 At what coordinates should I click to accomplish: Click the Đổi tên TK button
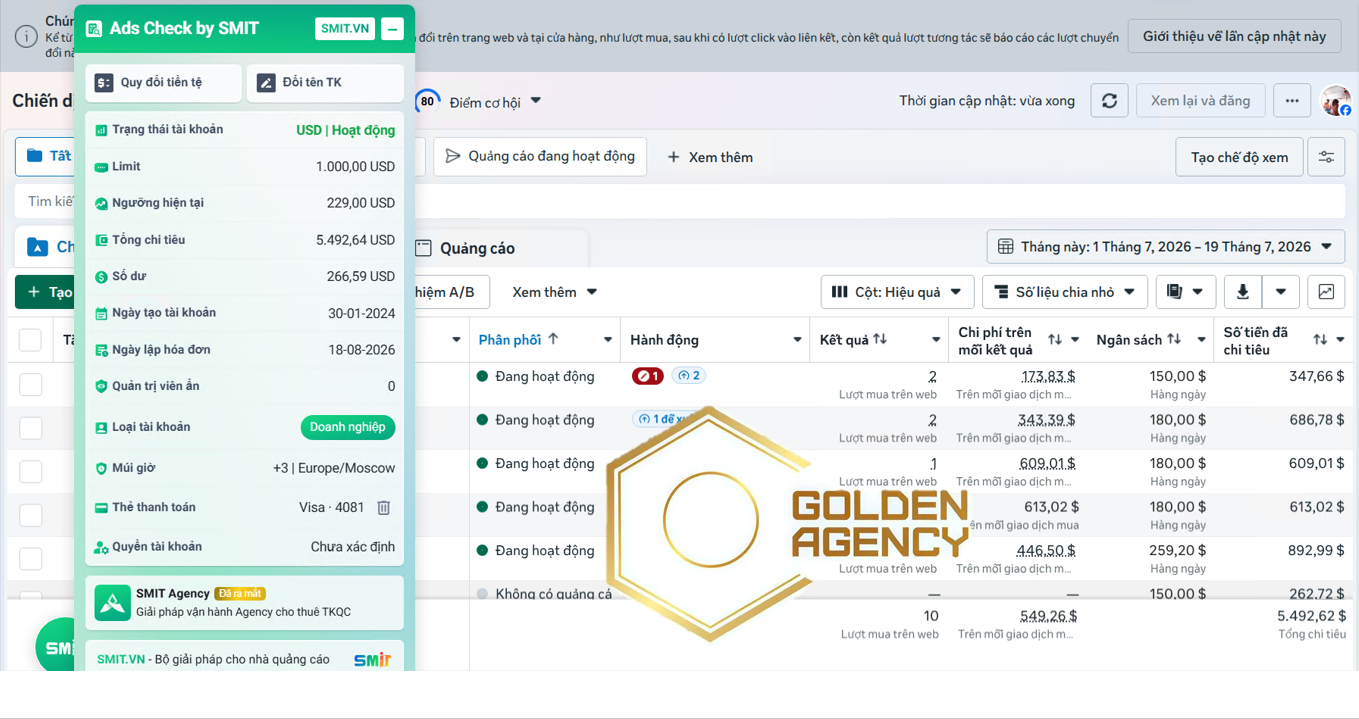click(325, 83)
